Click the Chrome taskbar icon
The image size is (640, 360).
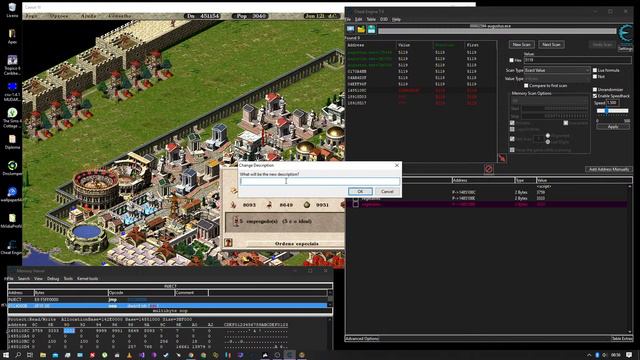191,355
